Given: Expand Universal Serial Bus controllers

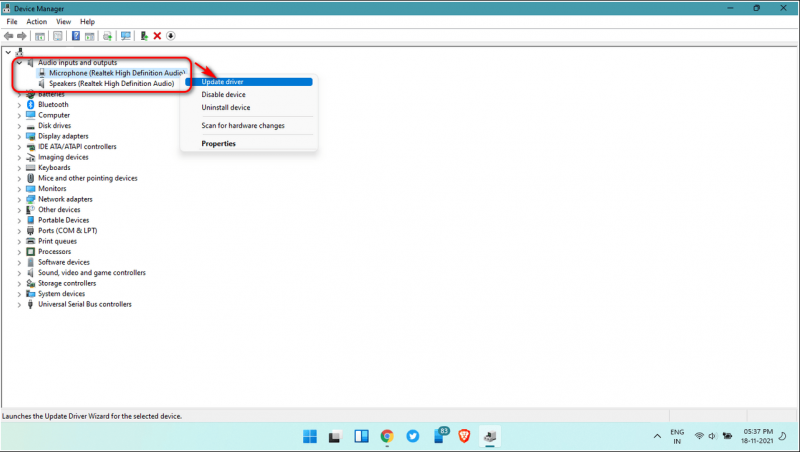Looking at the screenshot, I should coord(19,305).
